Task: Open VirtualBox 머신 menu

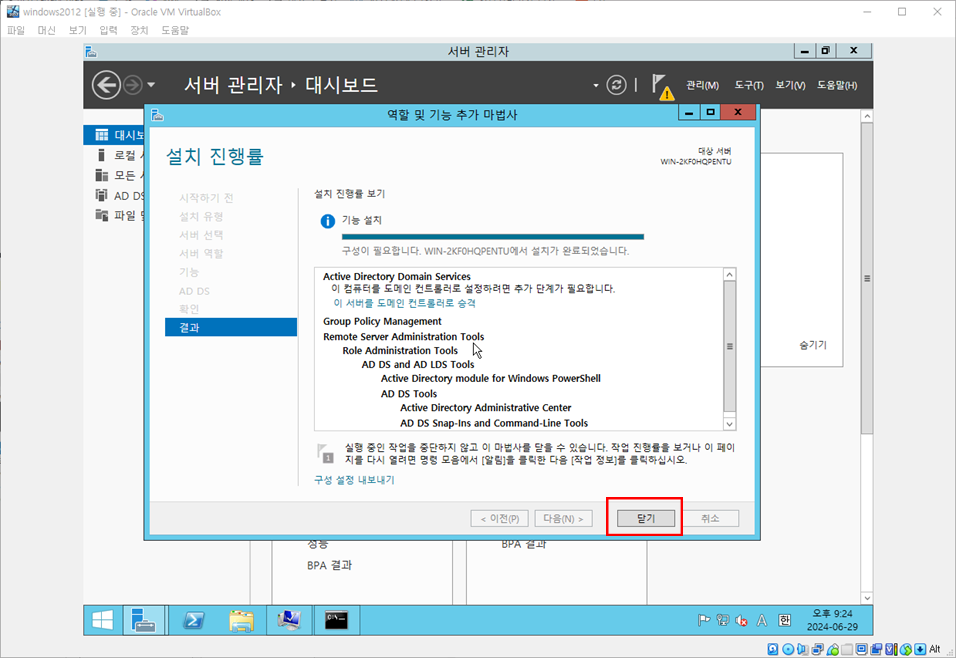Action: (x=46, y=30)
